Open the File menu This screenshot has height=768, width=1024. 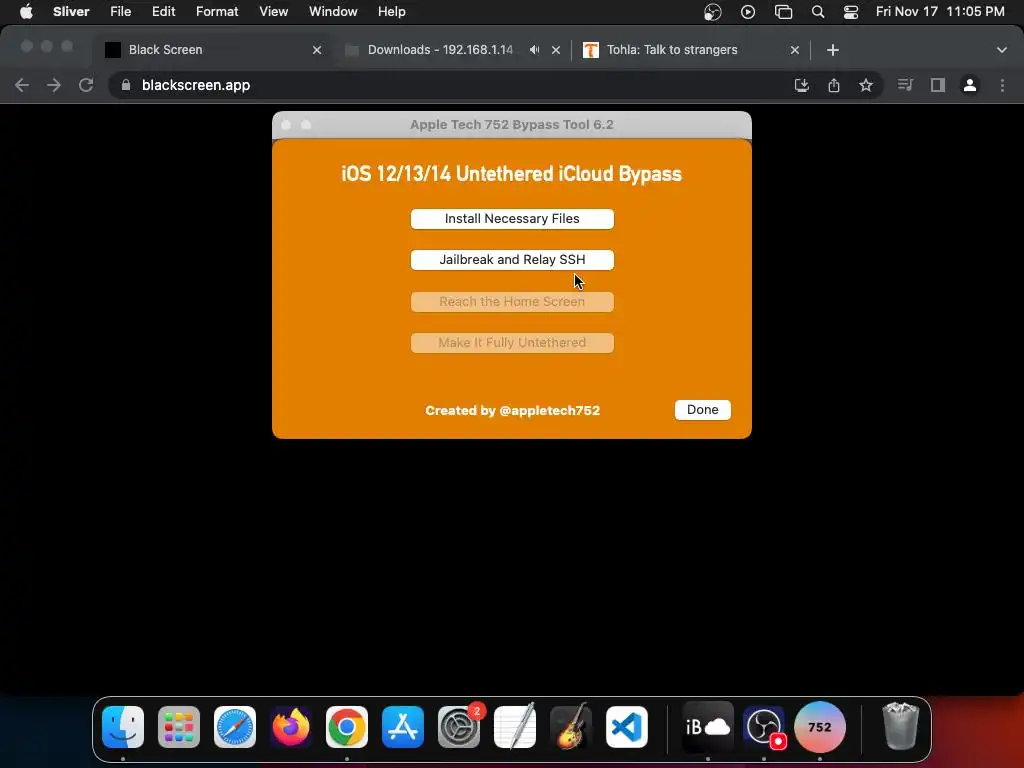pos(120,12)
